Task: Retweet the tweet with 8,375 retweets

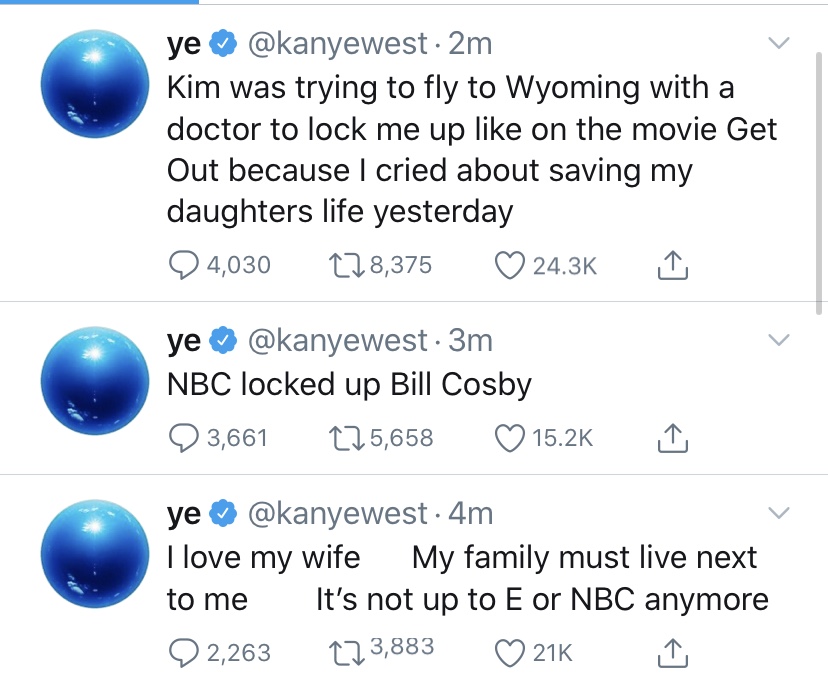Action: (346, 265)
